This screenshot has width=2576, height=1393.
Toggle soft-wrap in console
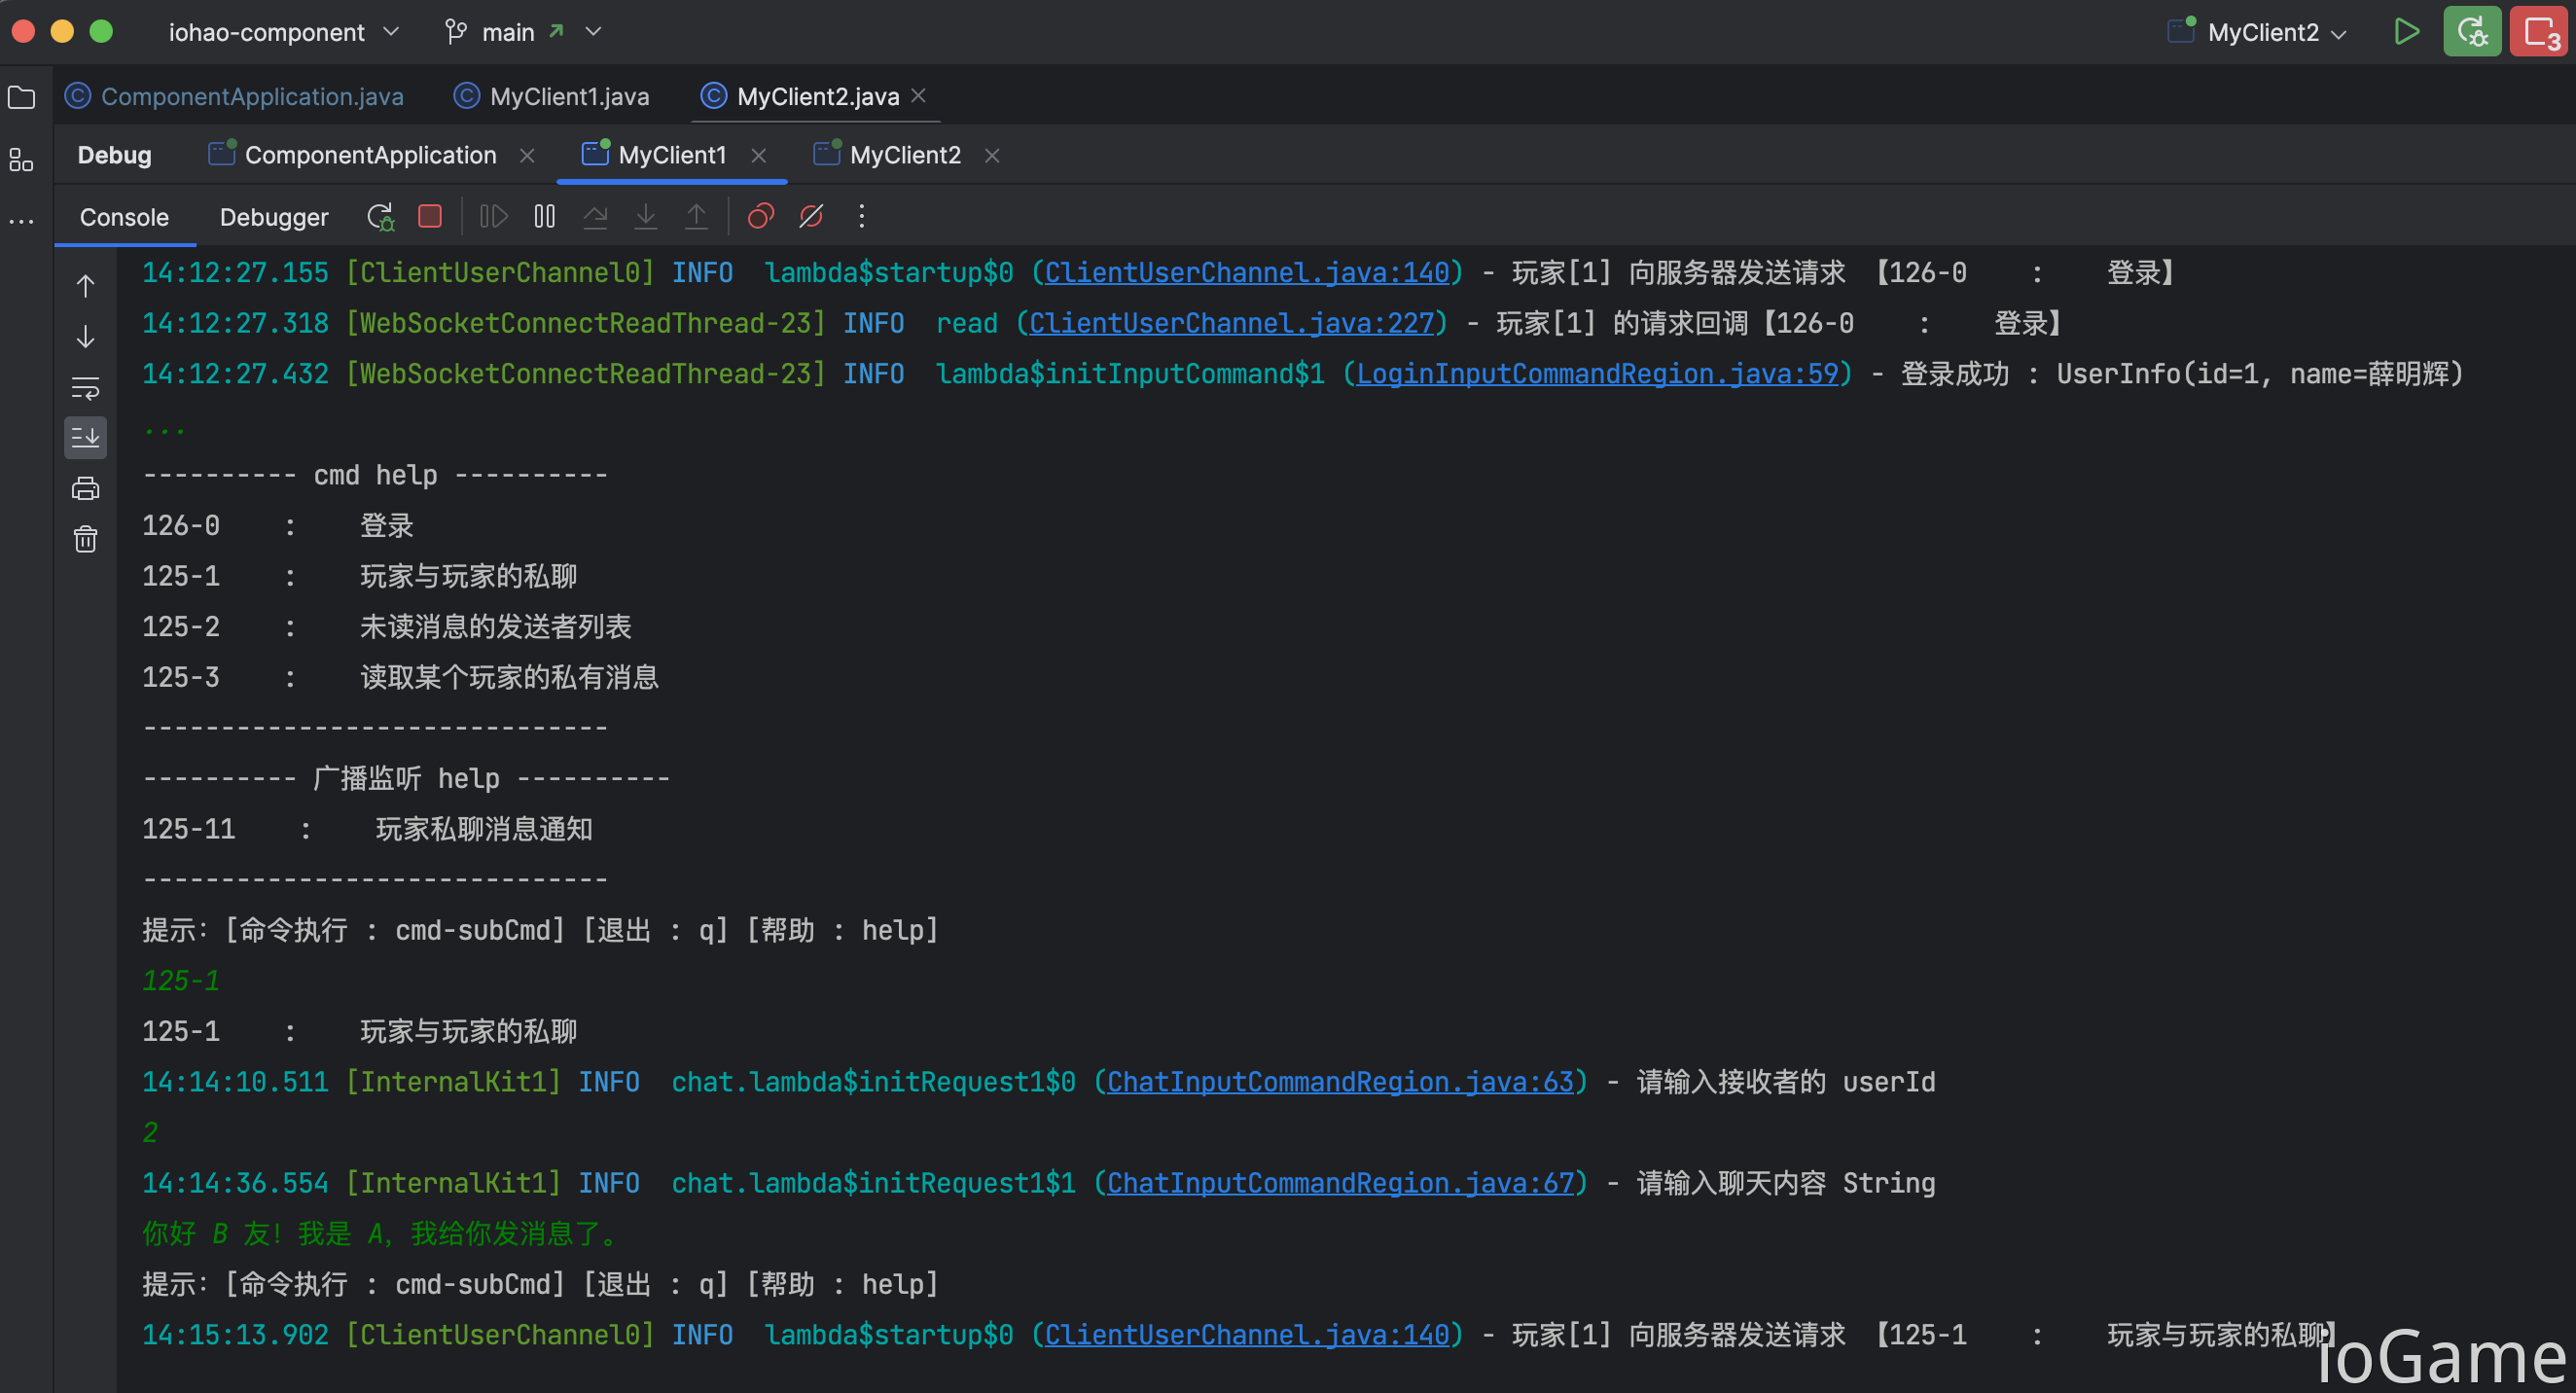tap(86, 387)
